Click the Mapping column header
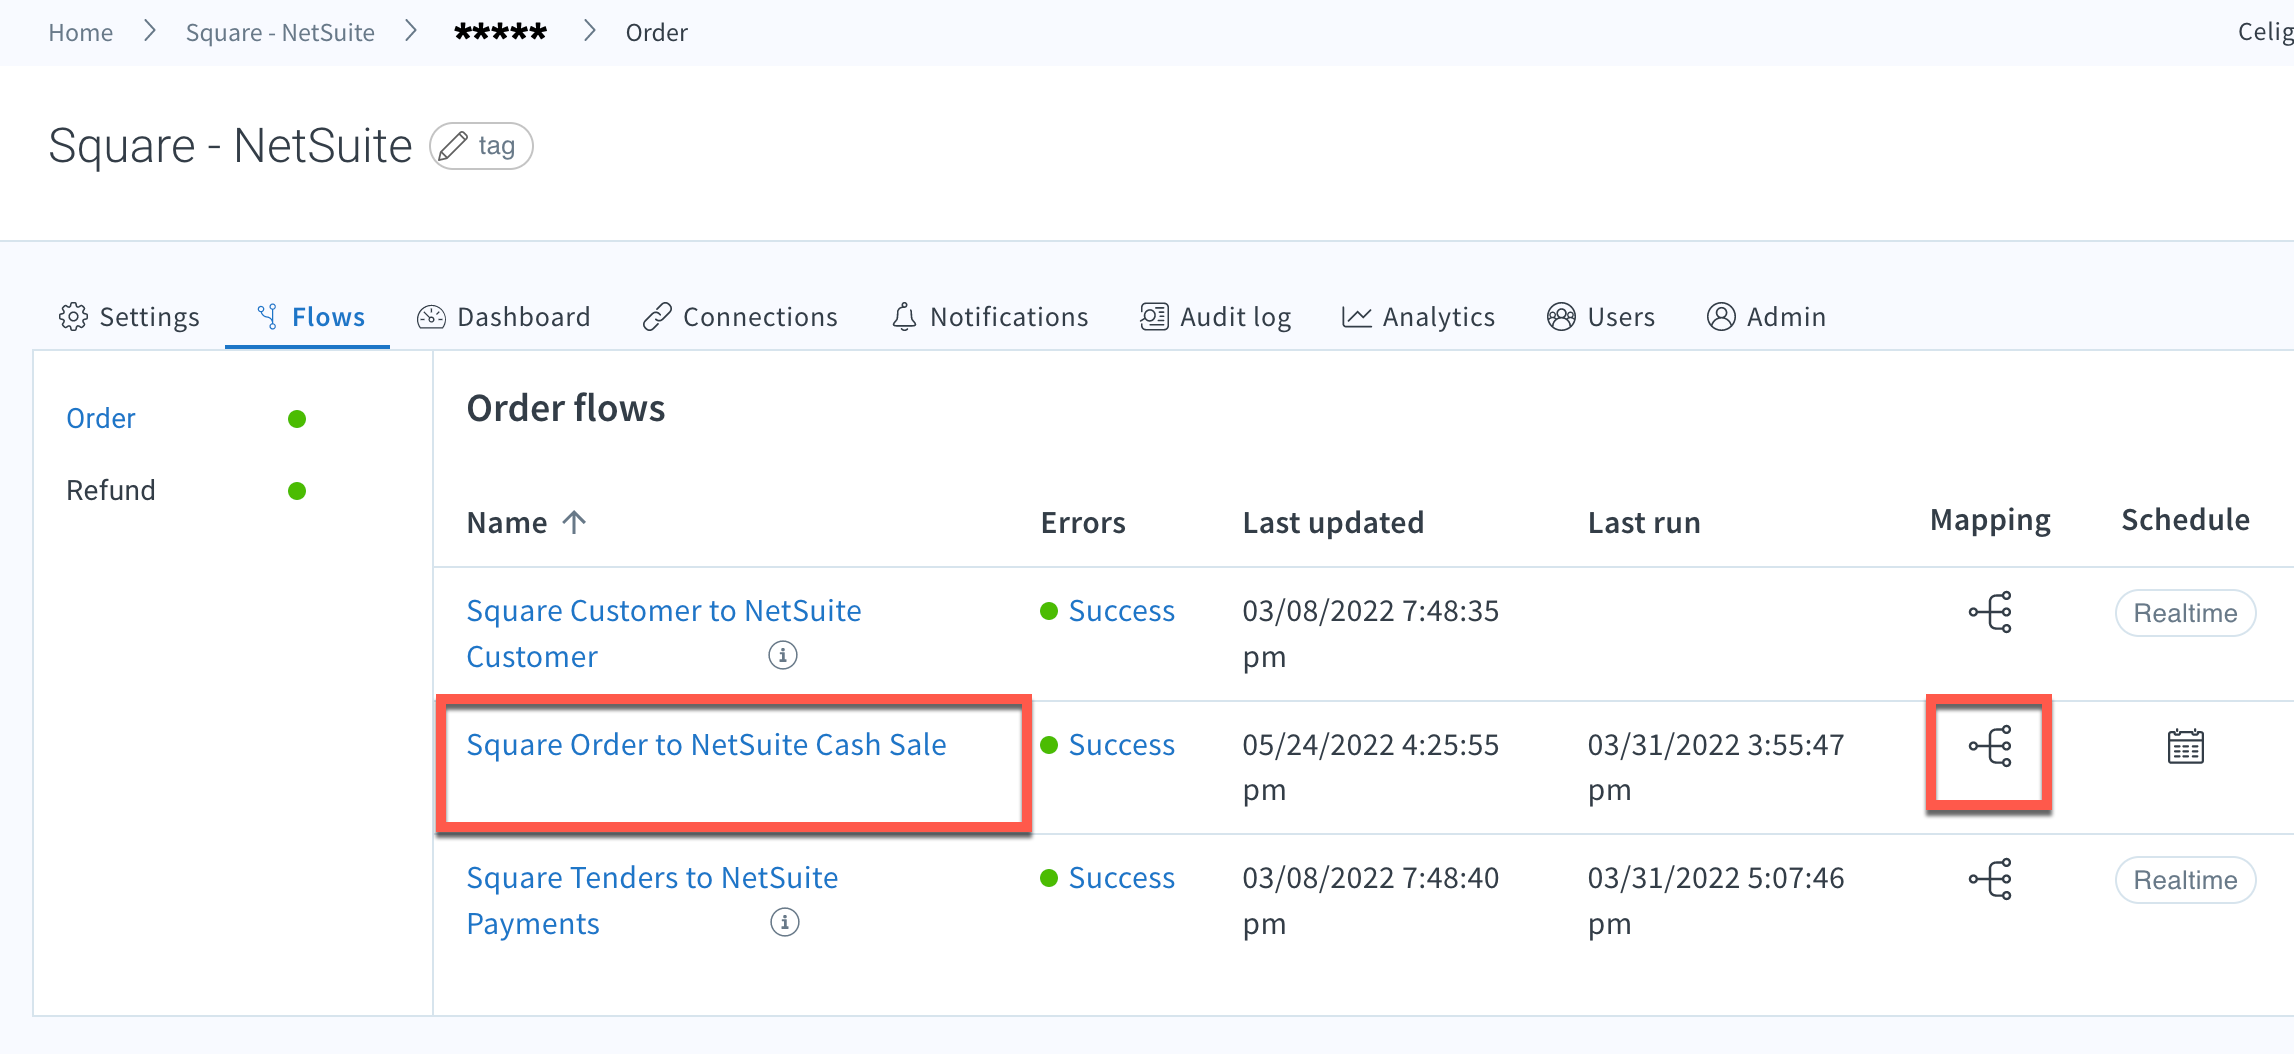This screenshot has width=2294, height=1054. point(1990,520)
